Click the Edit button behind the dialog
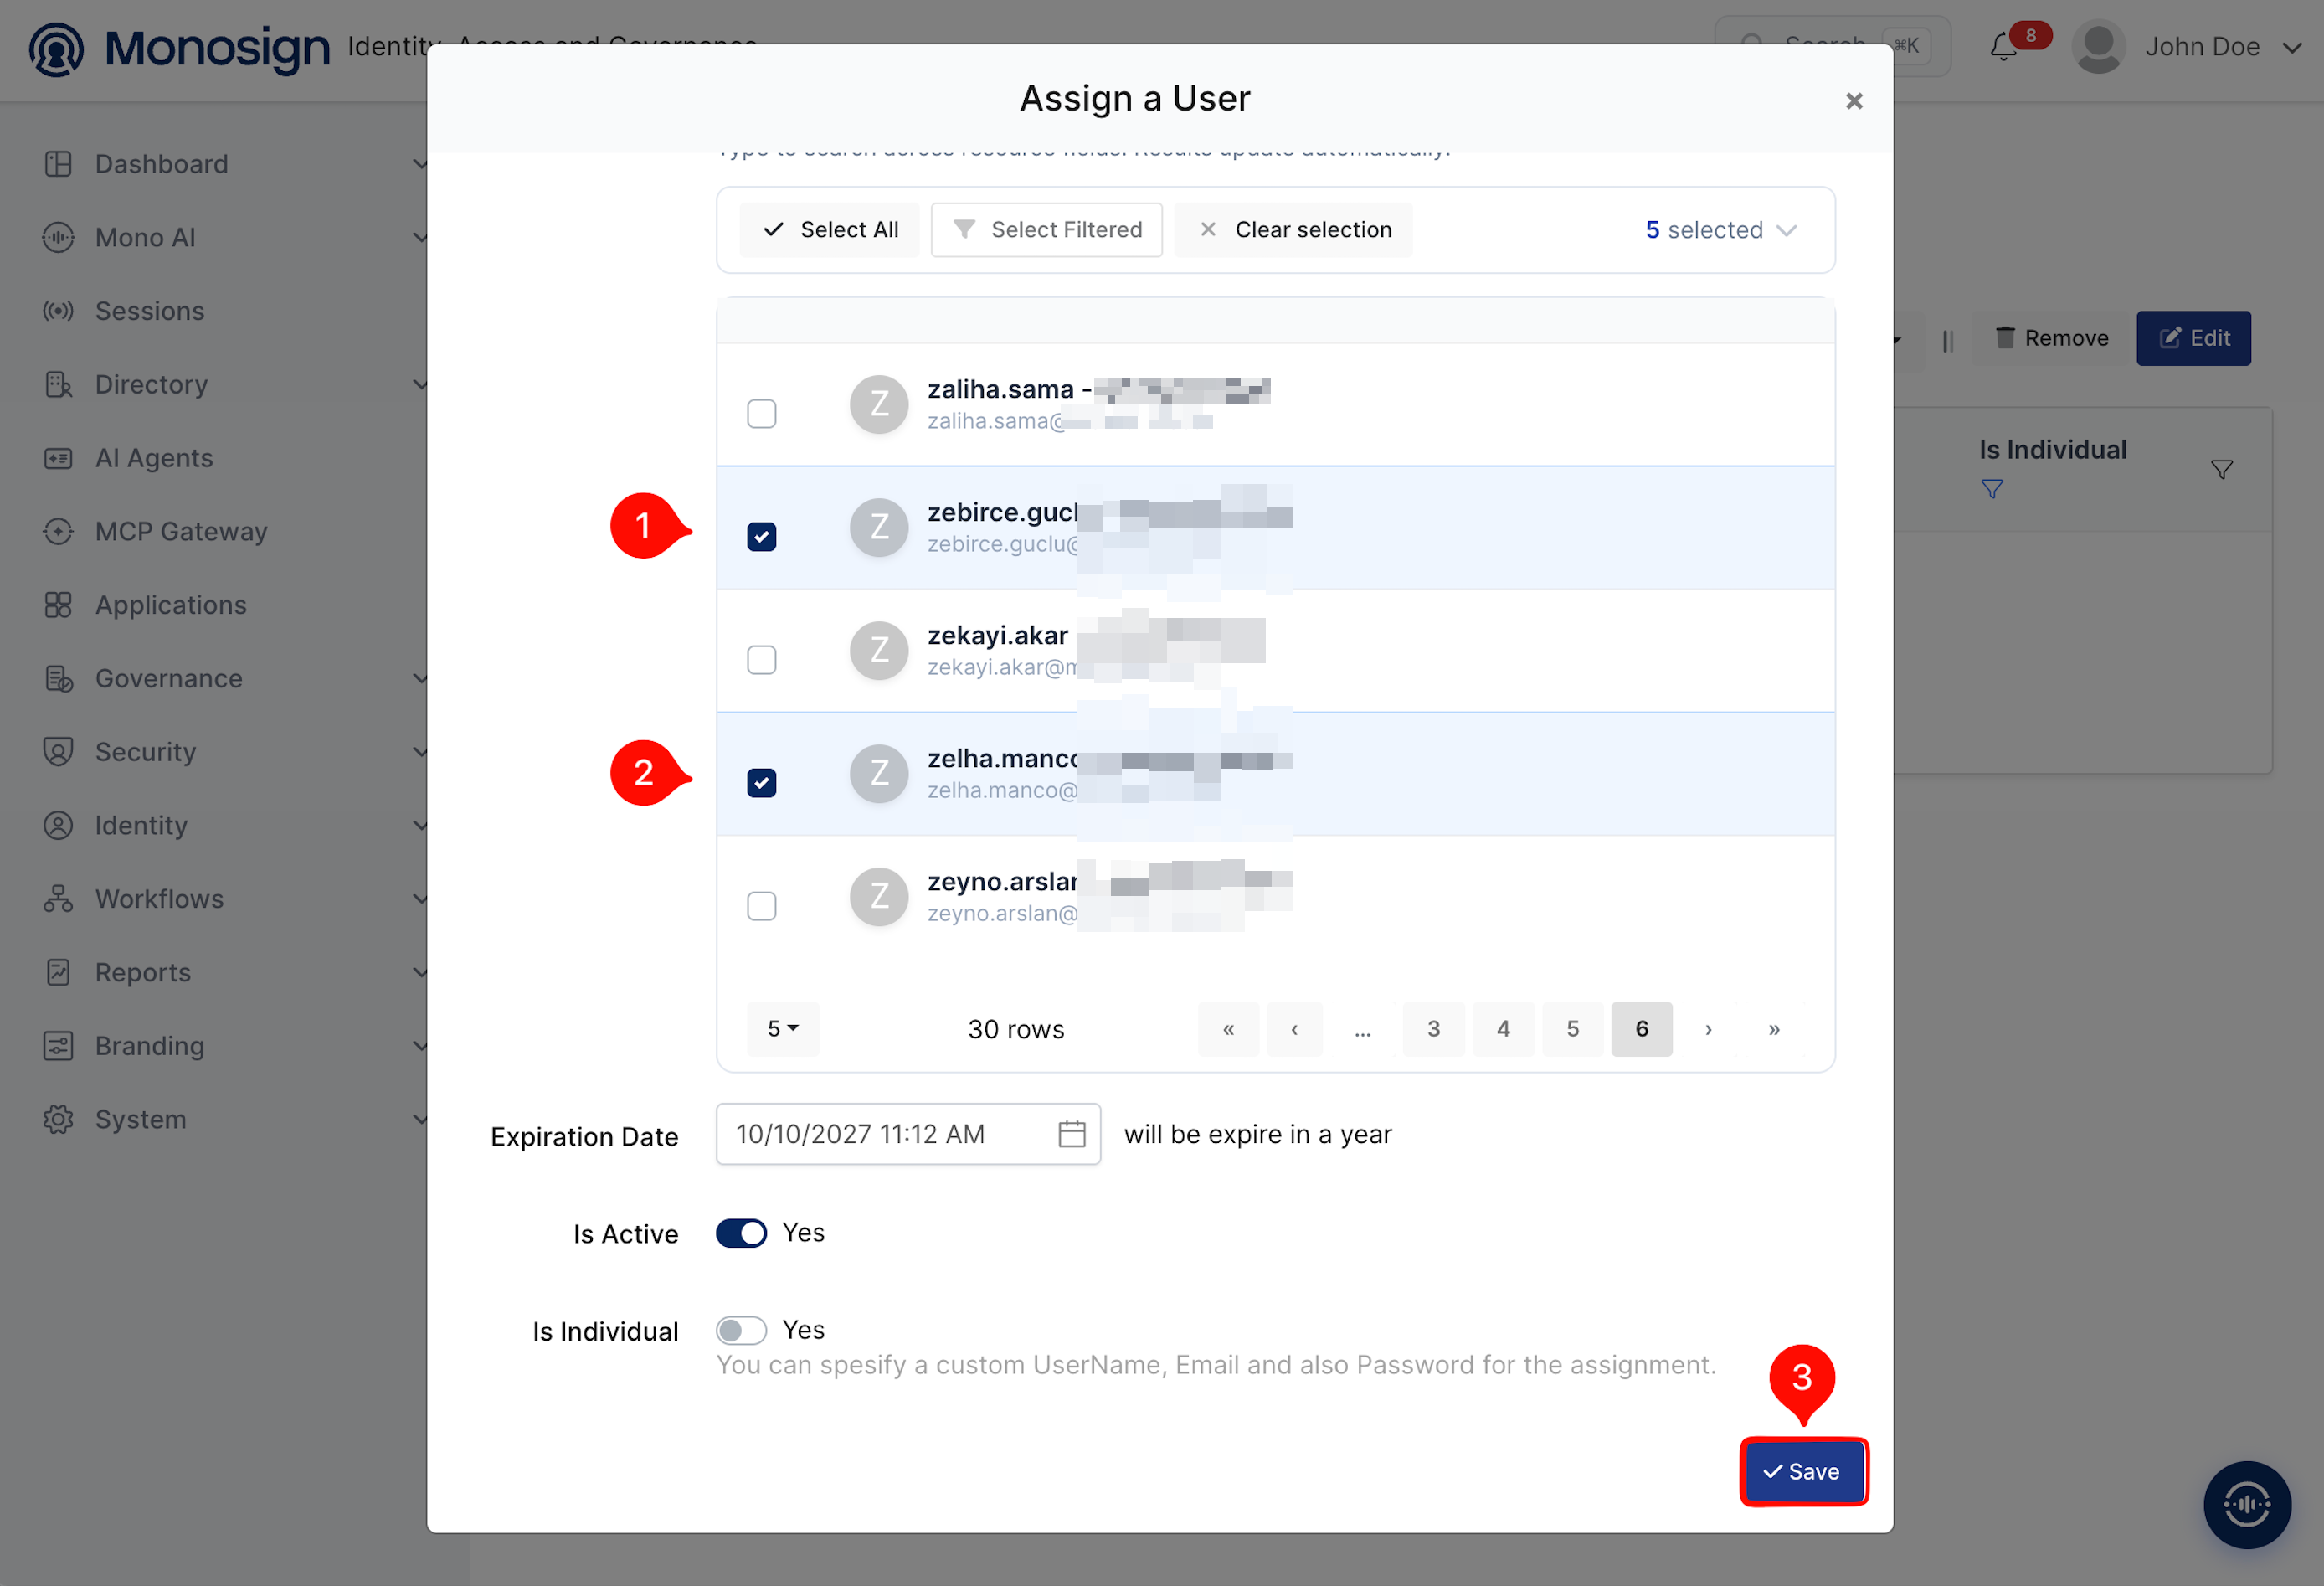Viewport: 2324px width, 1586px height. 2193,338
